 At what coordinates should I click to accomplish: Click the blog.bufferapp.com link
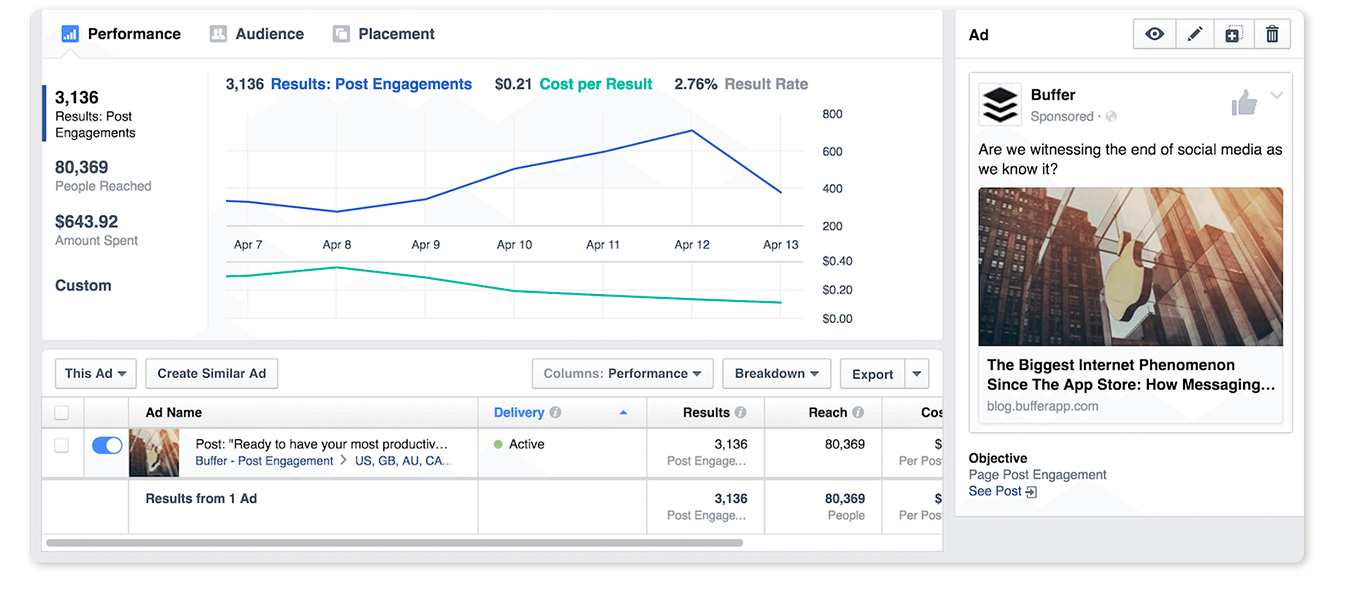(x=1043, y=406)
